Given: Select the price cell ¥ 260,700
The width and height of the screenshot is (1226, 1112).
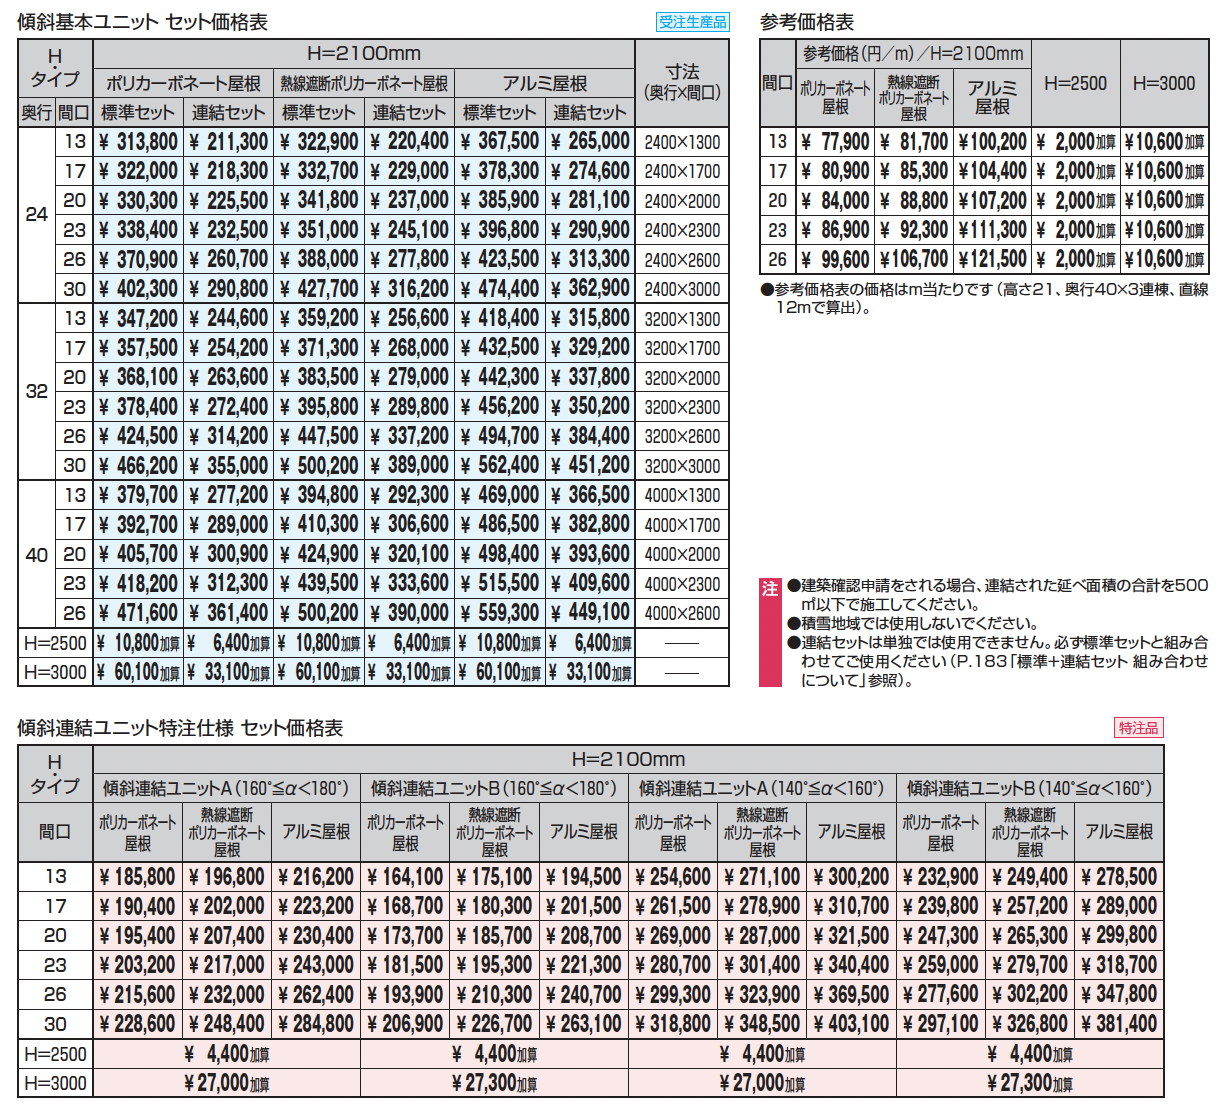Looking at the screenshot, I should point(229,259).
